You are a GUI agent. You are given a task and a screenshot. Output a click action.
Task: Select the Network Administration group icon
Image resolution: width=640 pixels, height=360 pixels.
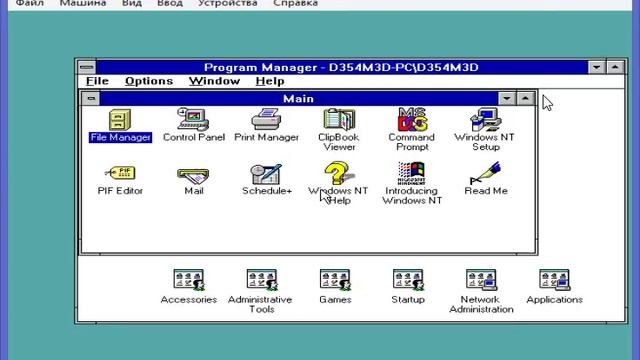481,280
